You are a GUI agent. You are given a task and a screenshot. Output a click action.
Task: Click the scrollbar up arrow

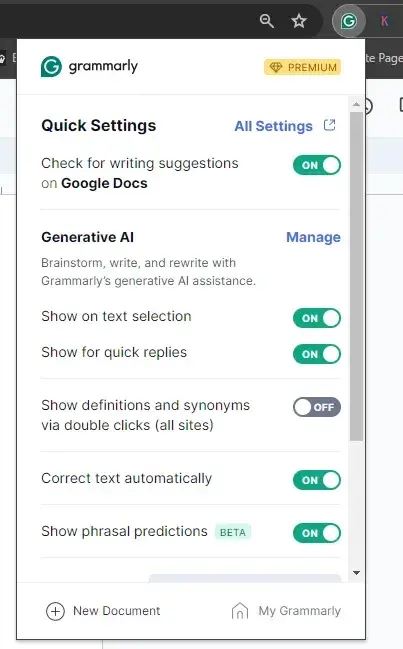tap(356, 104)
